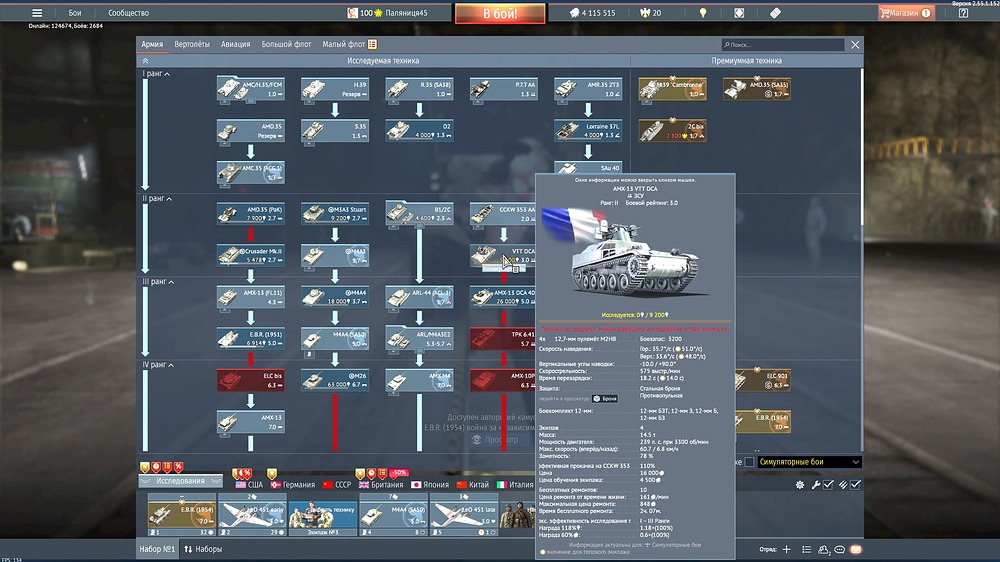
Task: Select the locked ELC bis card
Action: (251, 380)
